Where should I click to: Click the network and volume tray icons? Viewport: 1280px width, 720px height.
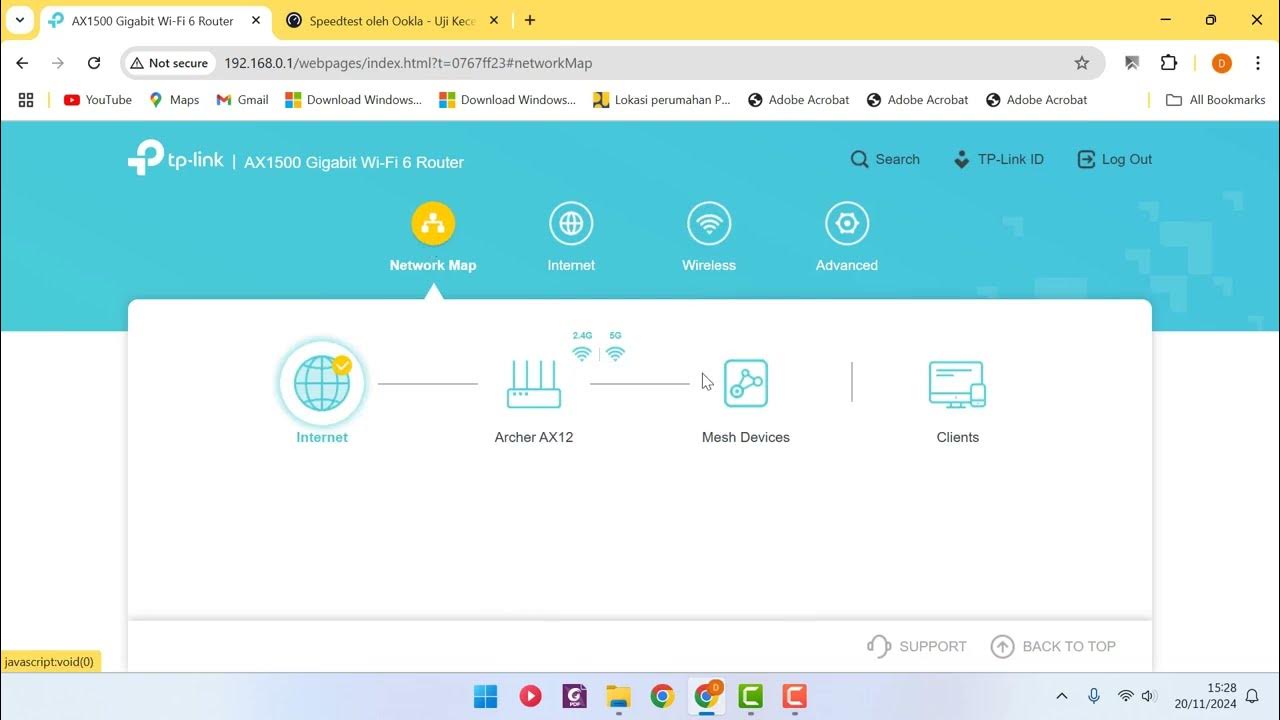(1137, 696)
